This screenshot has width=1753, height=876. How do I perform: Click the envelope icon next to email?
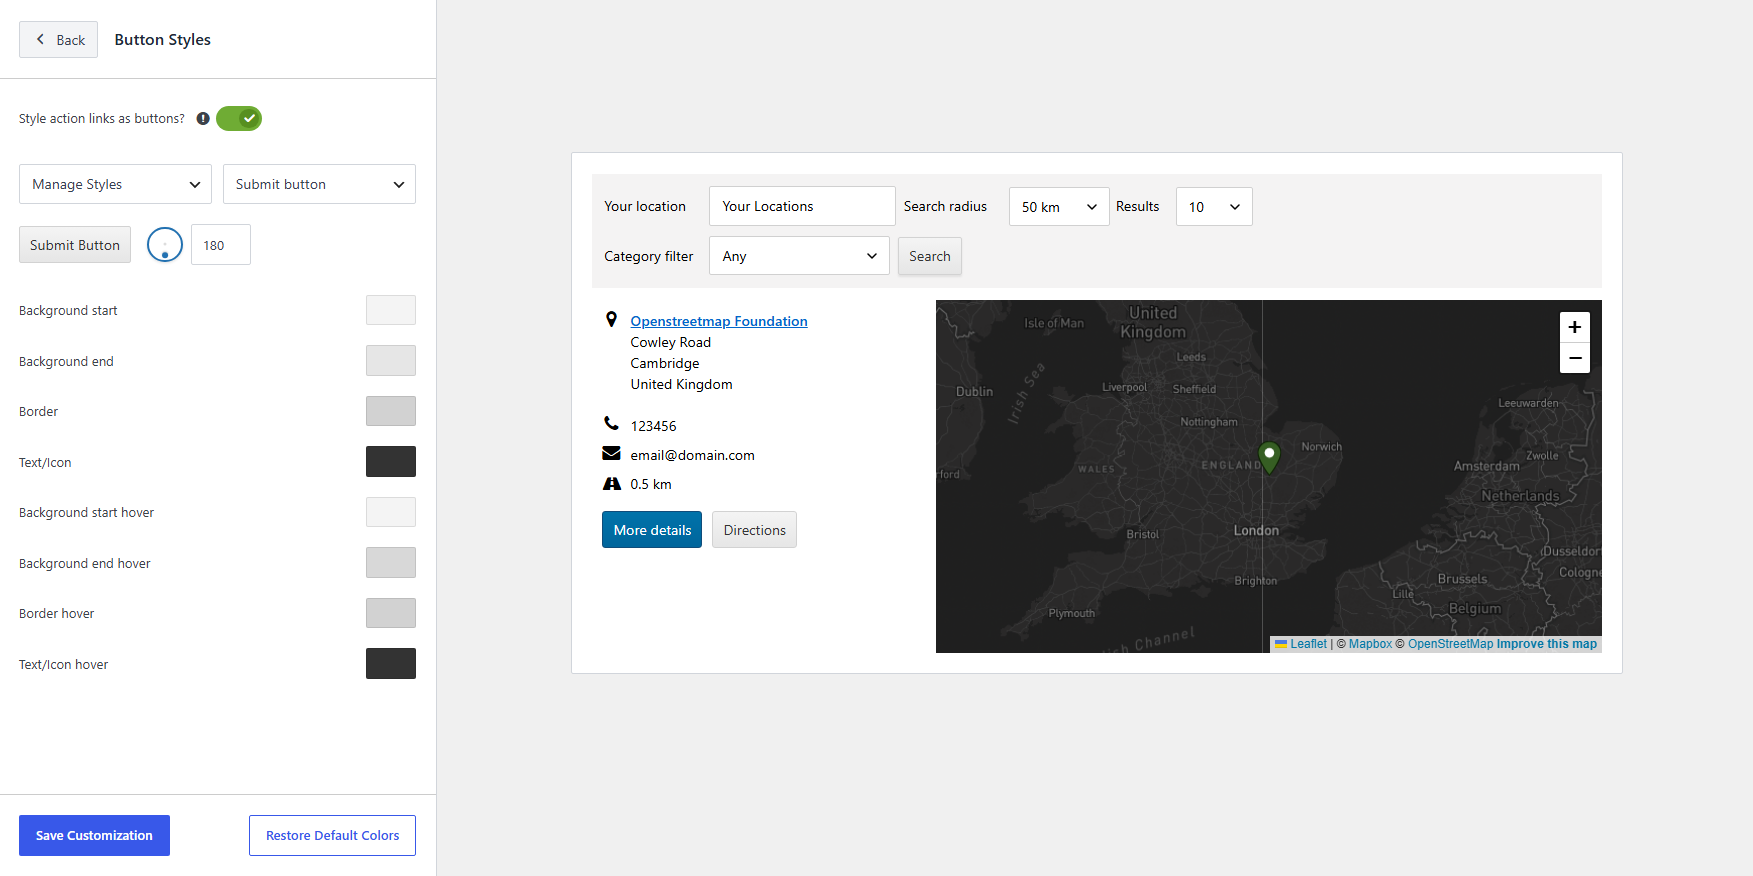(612, 454)
